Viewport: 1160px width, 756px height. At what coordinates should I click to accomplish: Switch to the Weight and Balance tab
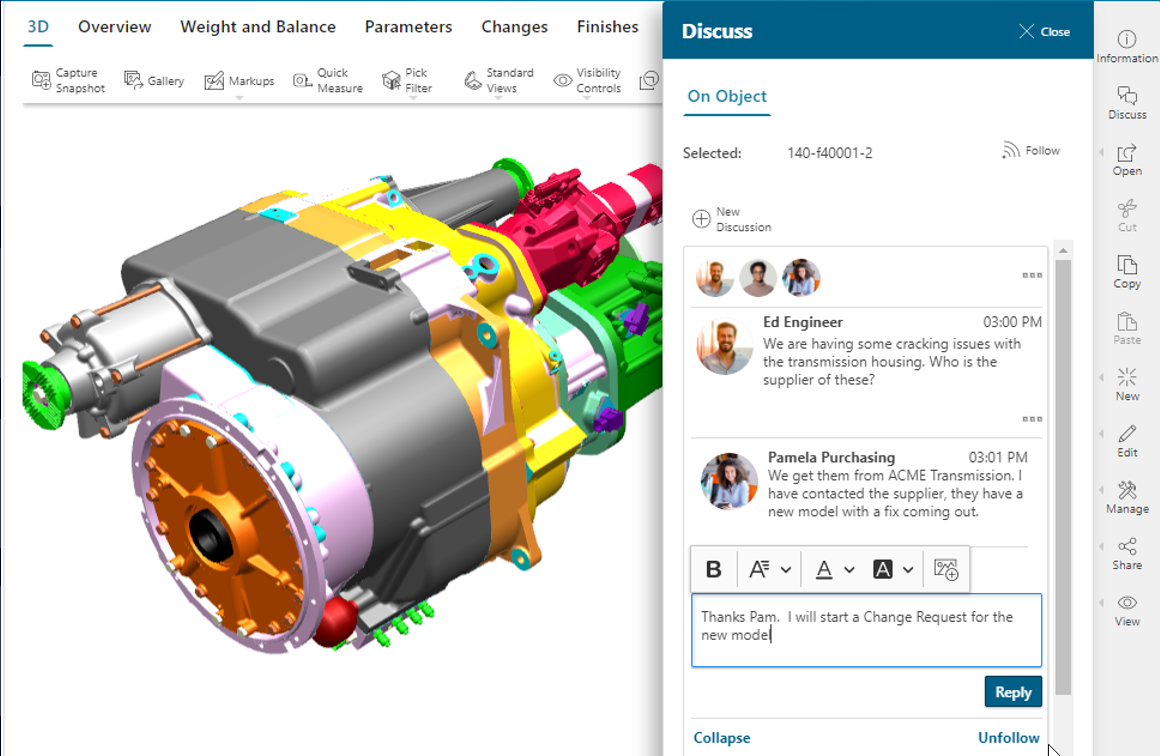pos(258,27)
